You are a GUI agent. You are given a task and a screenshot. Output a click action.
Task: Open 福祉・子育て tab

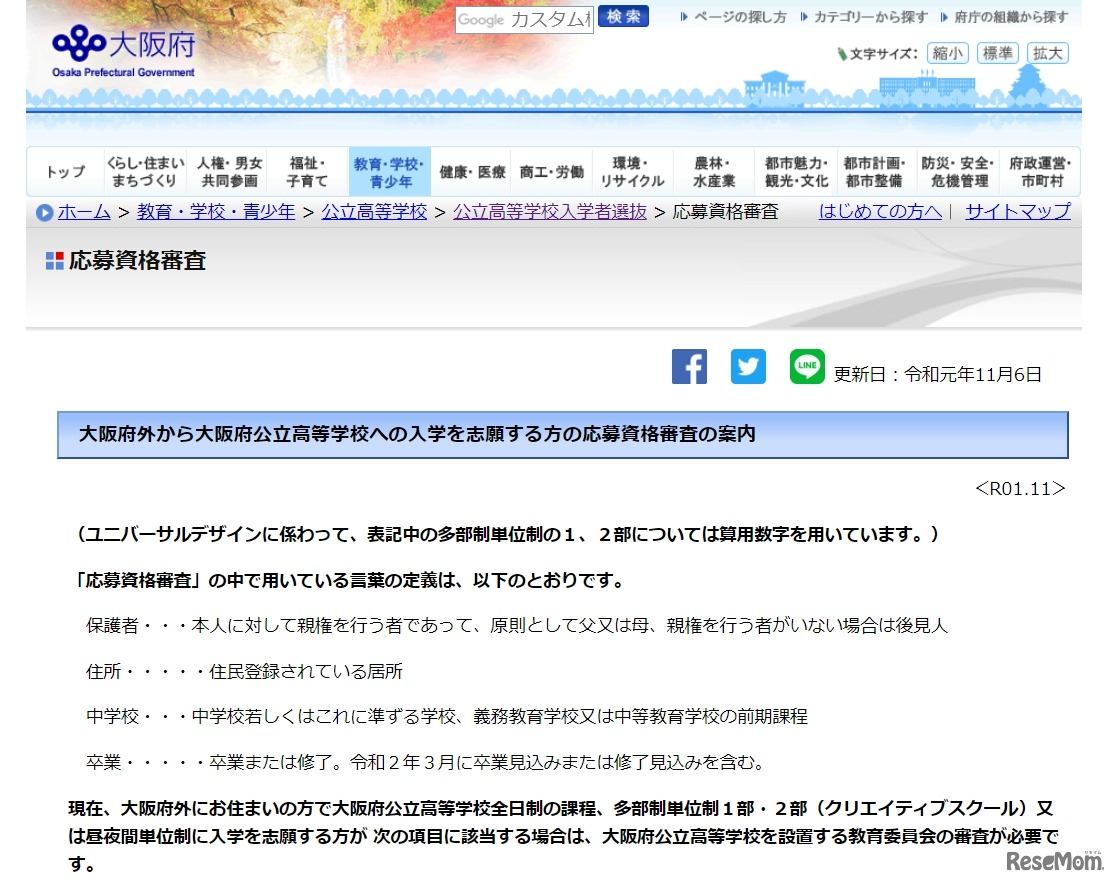point(307,172)
